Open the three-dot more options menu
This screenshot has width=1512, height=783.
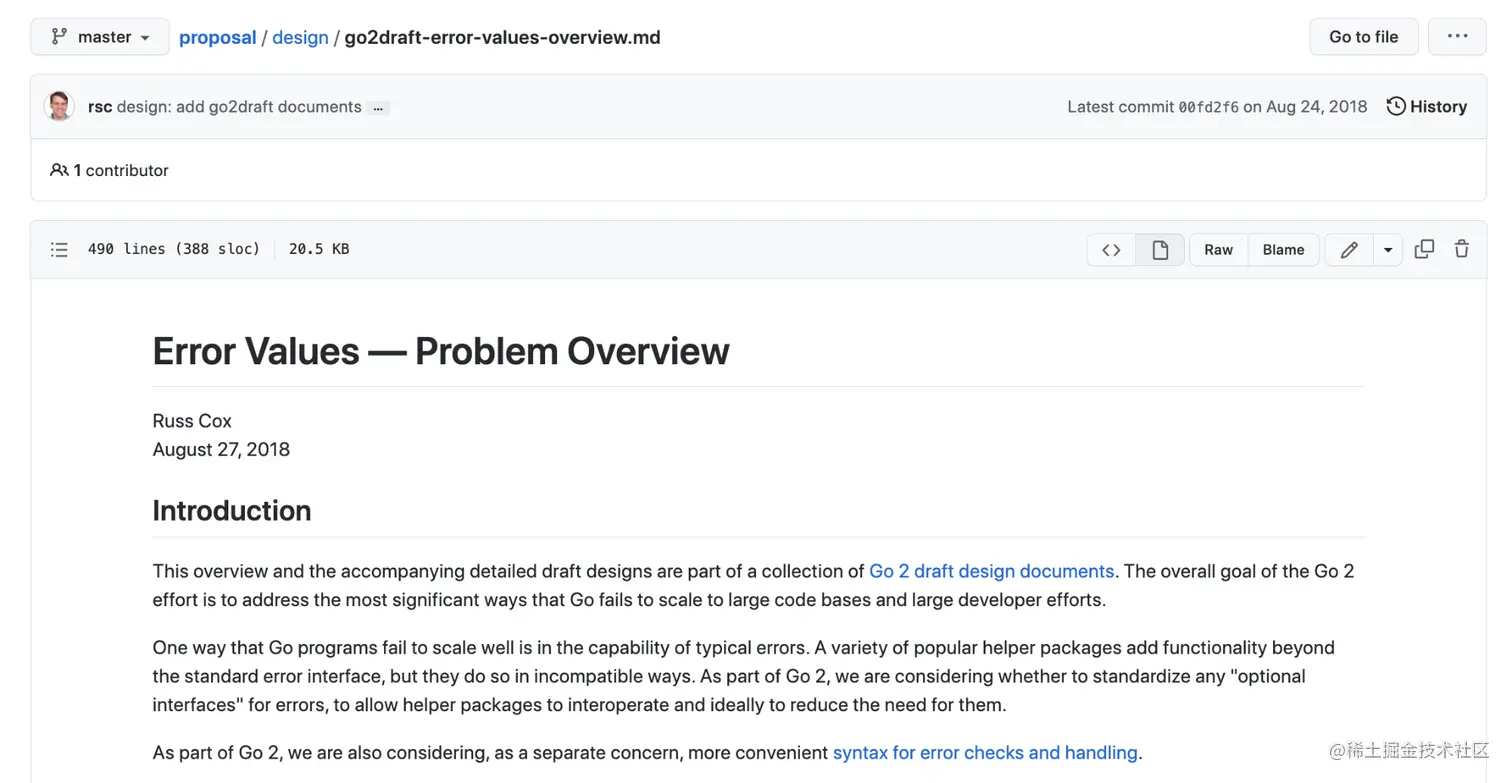tap(1457, 37)
